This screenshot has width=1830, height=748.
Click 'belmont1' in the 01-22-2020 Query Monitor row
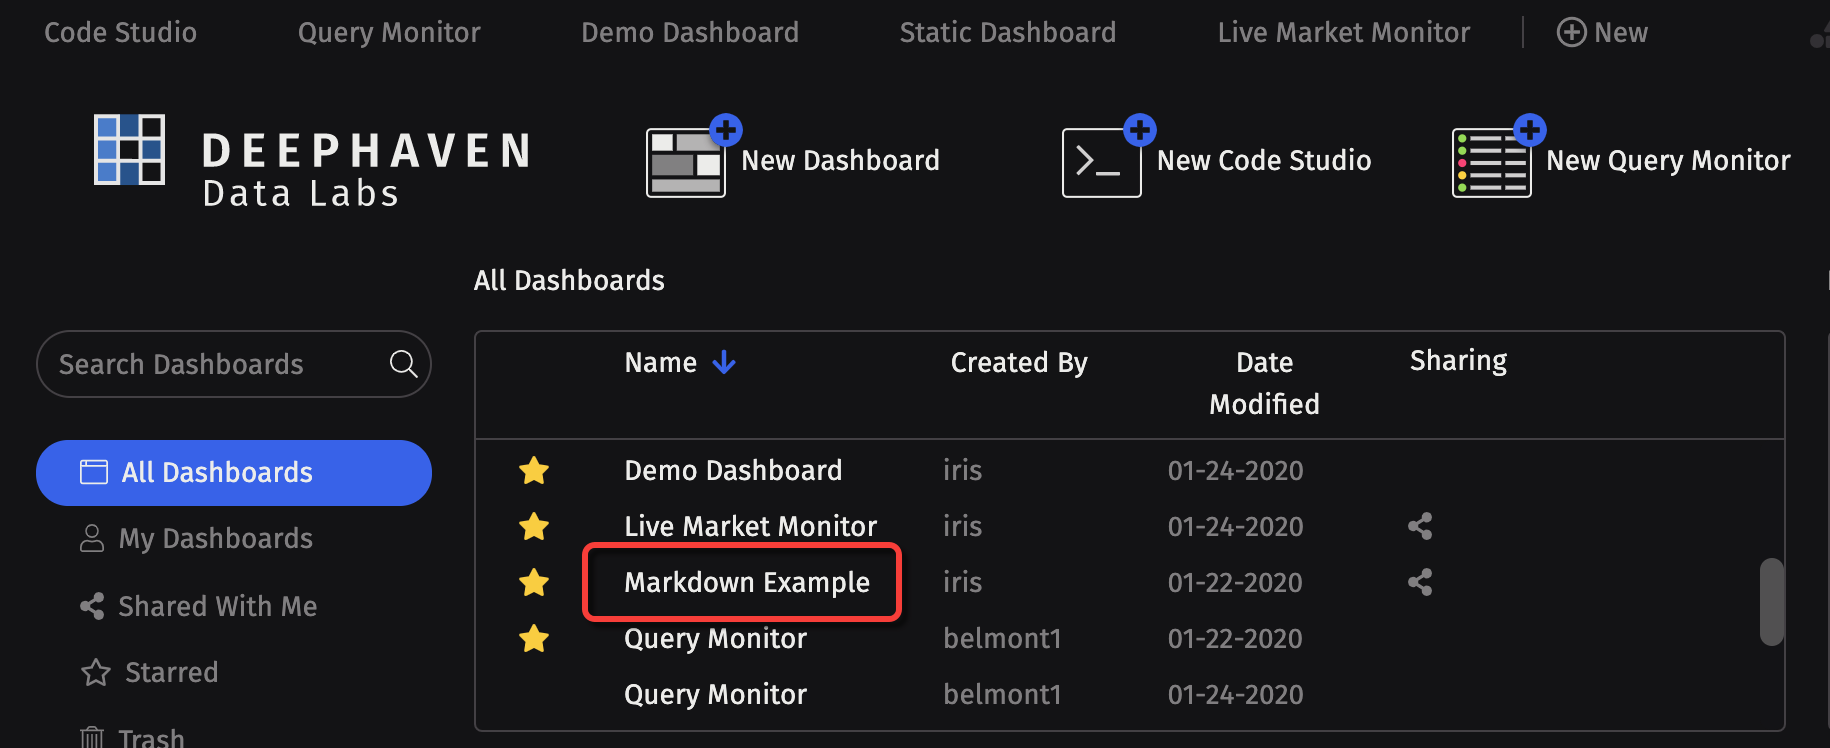(x=1002, y=638)
